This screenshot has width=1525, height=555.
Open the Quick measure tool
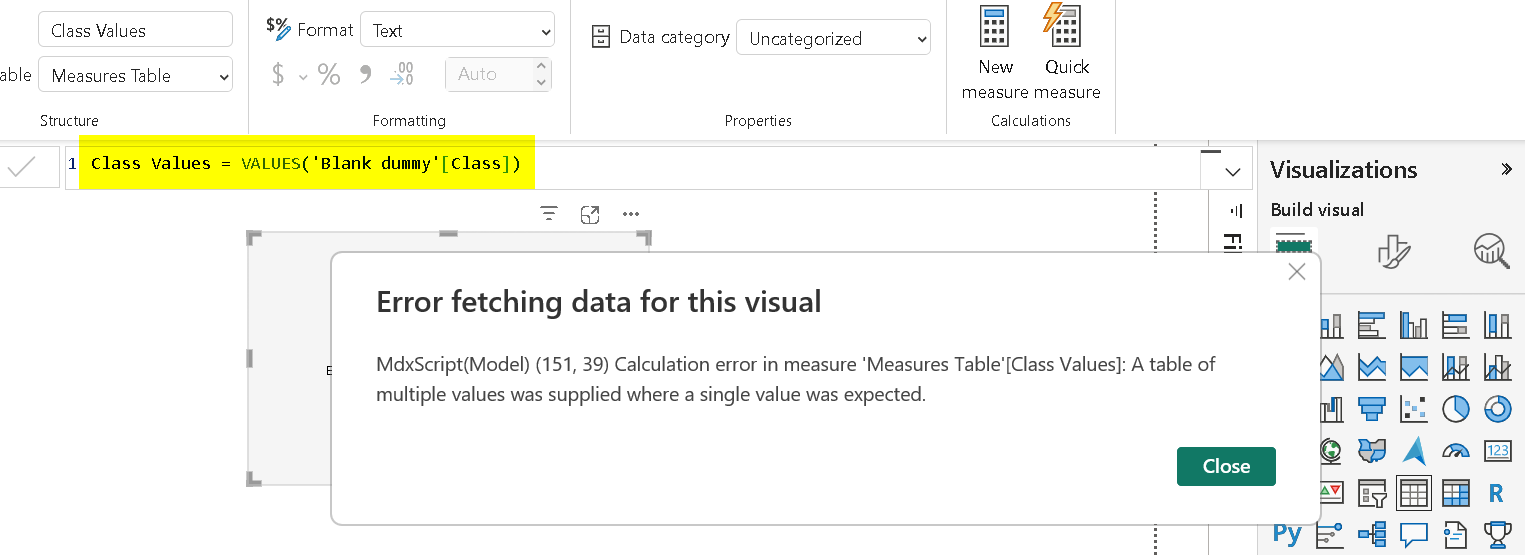tap(1066, 52)
